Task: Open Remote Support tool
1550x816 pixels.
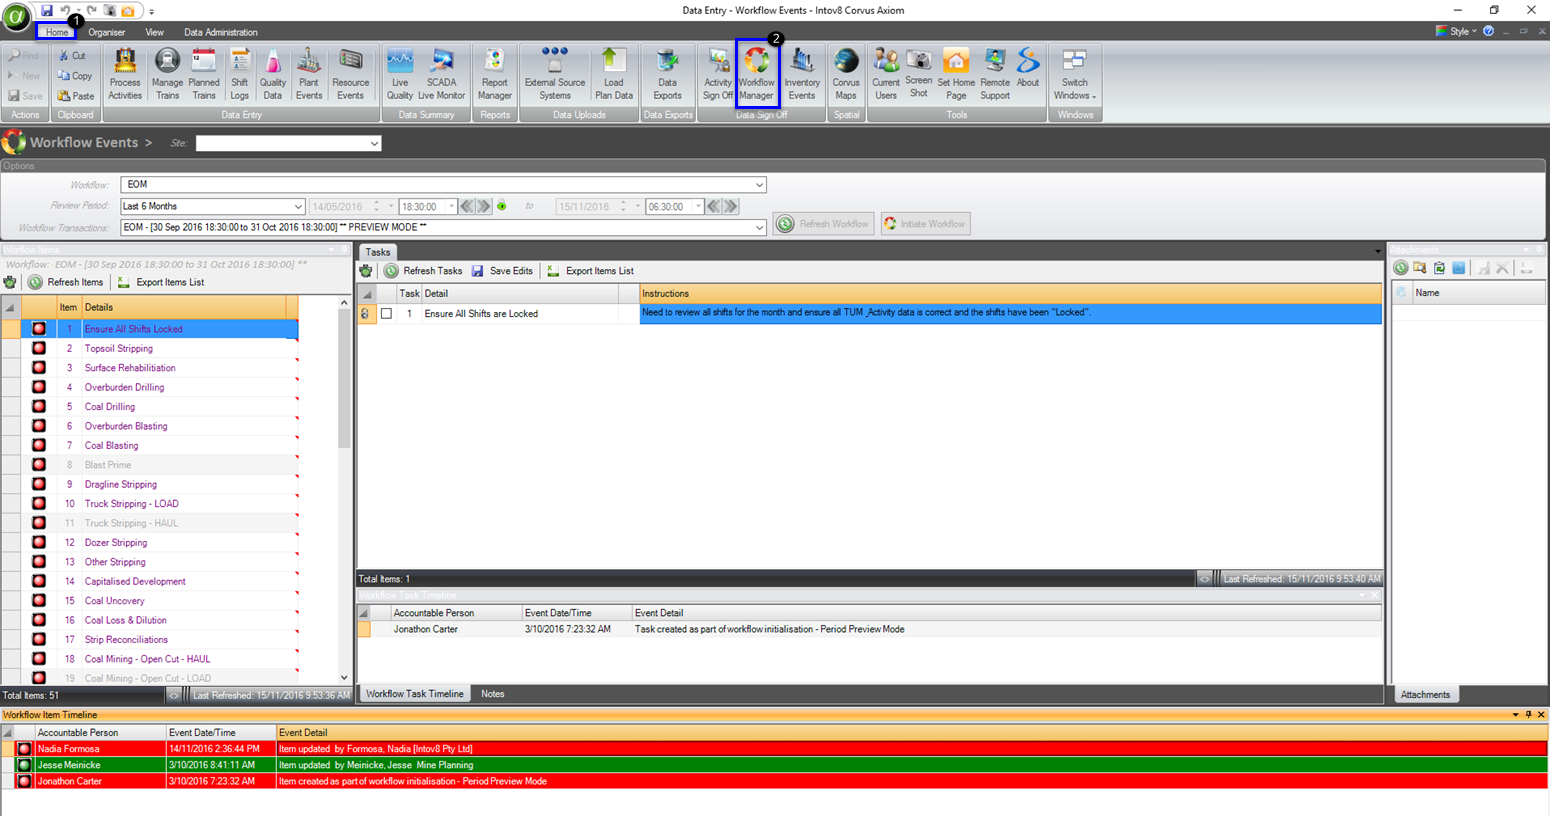Action: pos(994,74)
